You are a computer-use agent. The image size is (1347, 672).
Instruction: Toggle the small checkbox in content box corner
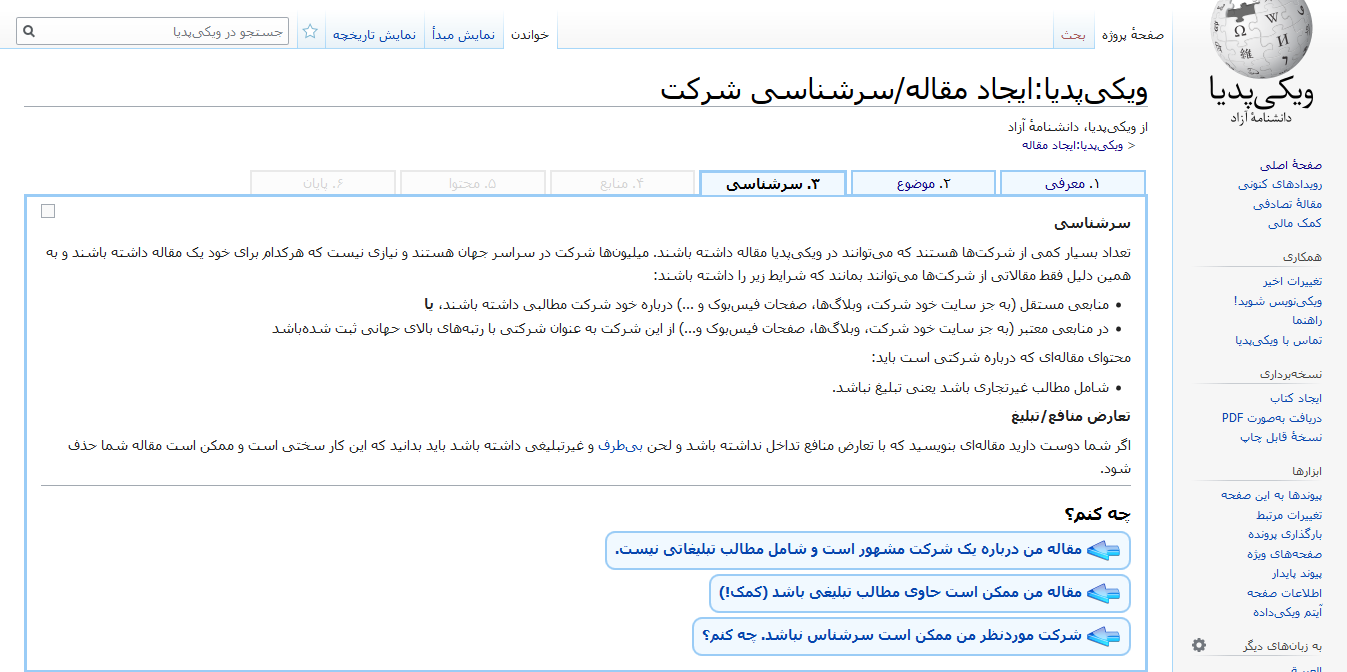point(48,211)
